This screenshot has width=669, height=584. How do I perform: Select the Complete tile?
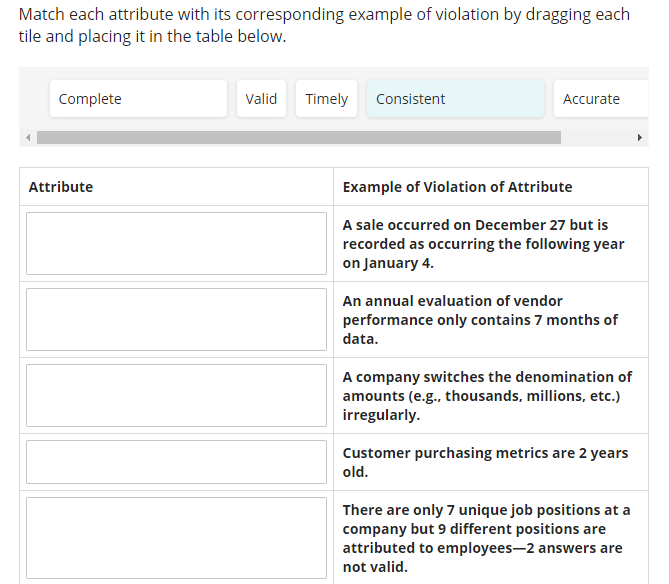(x=138, y=99)
